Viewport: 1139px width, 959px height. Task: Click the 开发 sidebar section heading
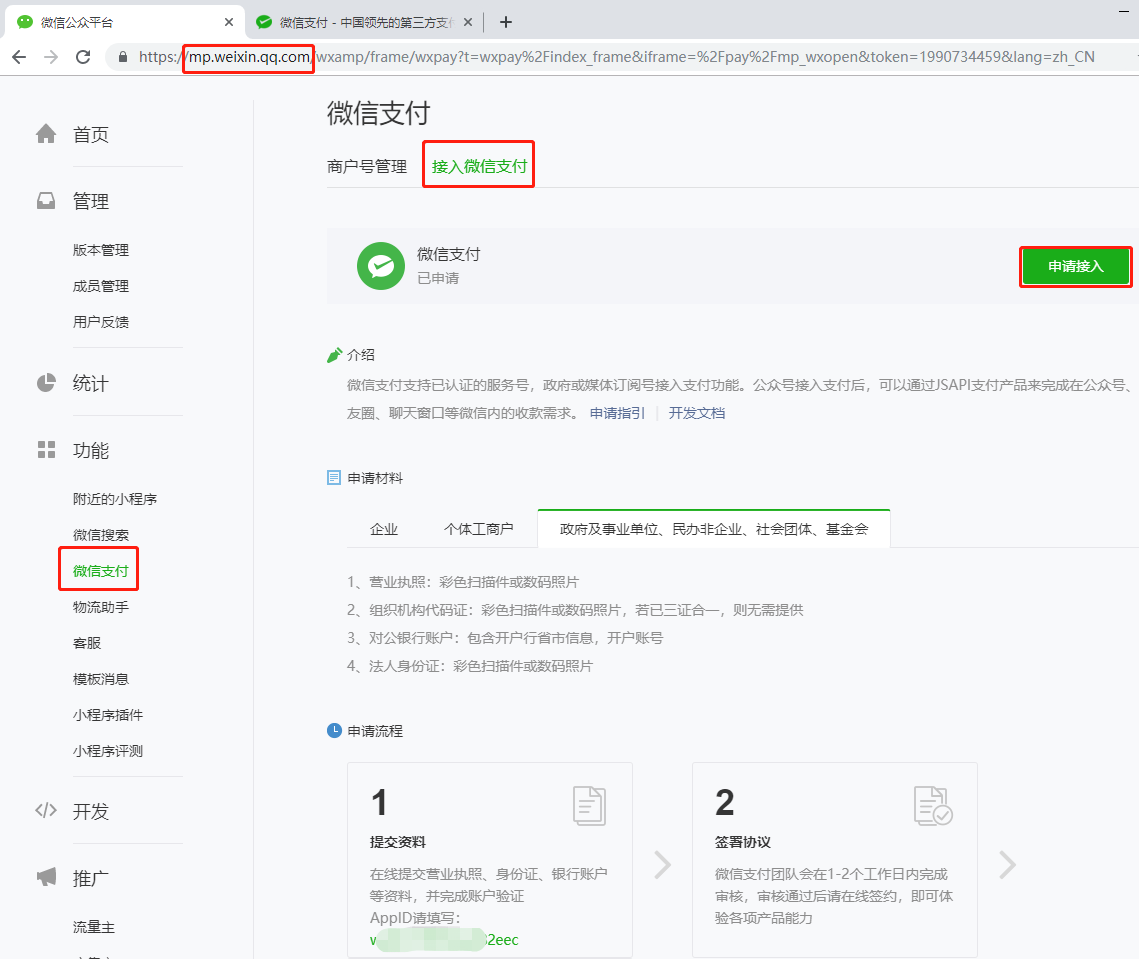pos(91,812)
